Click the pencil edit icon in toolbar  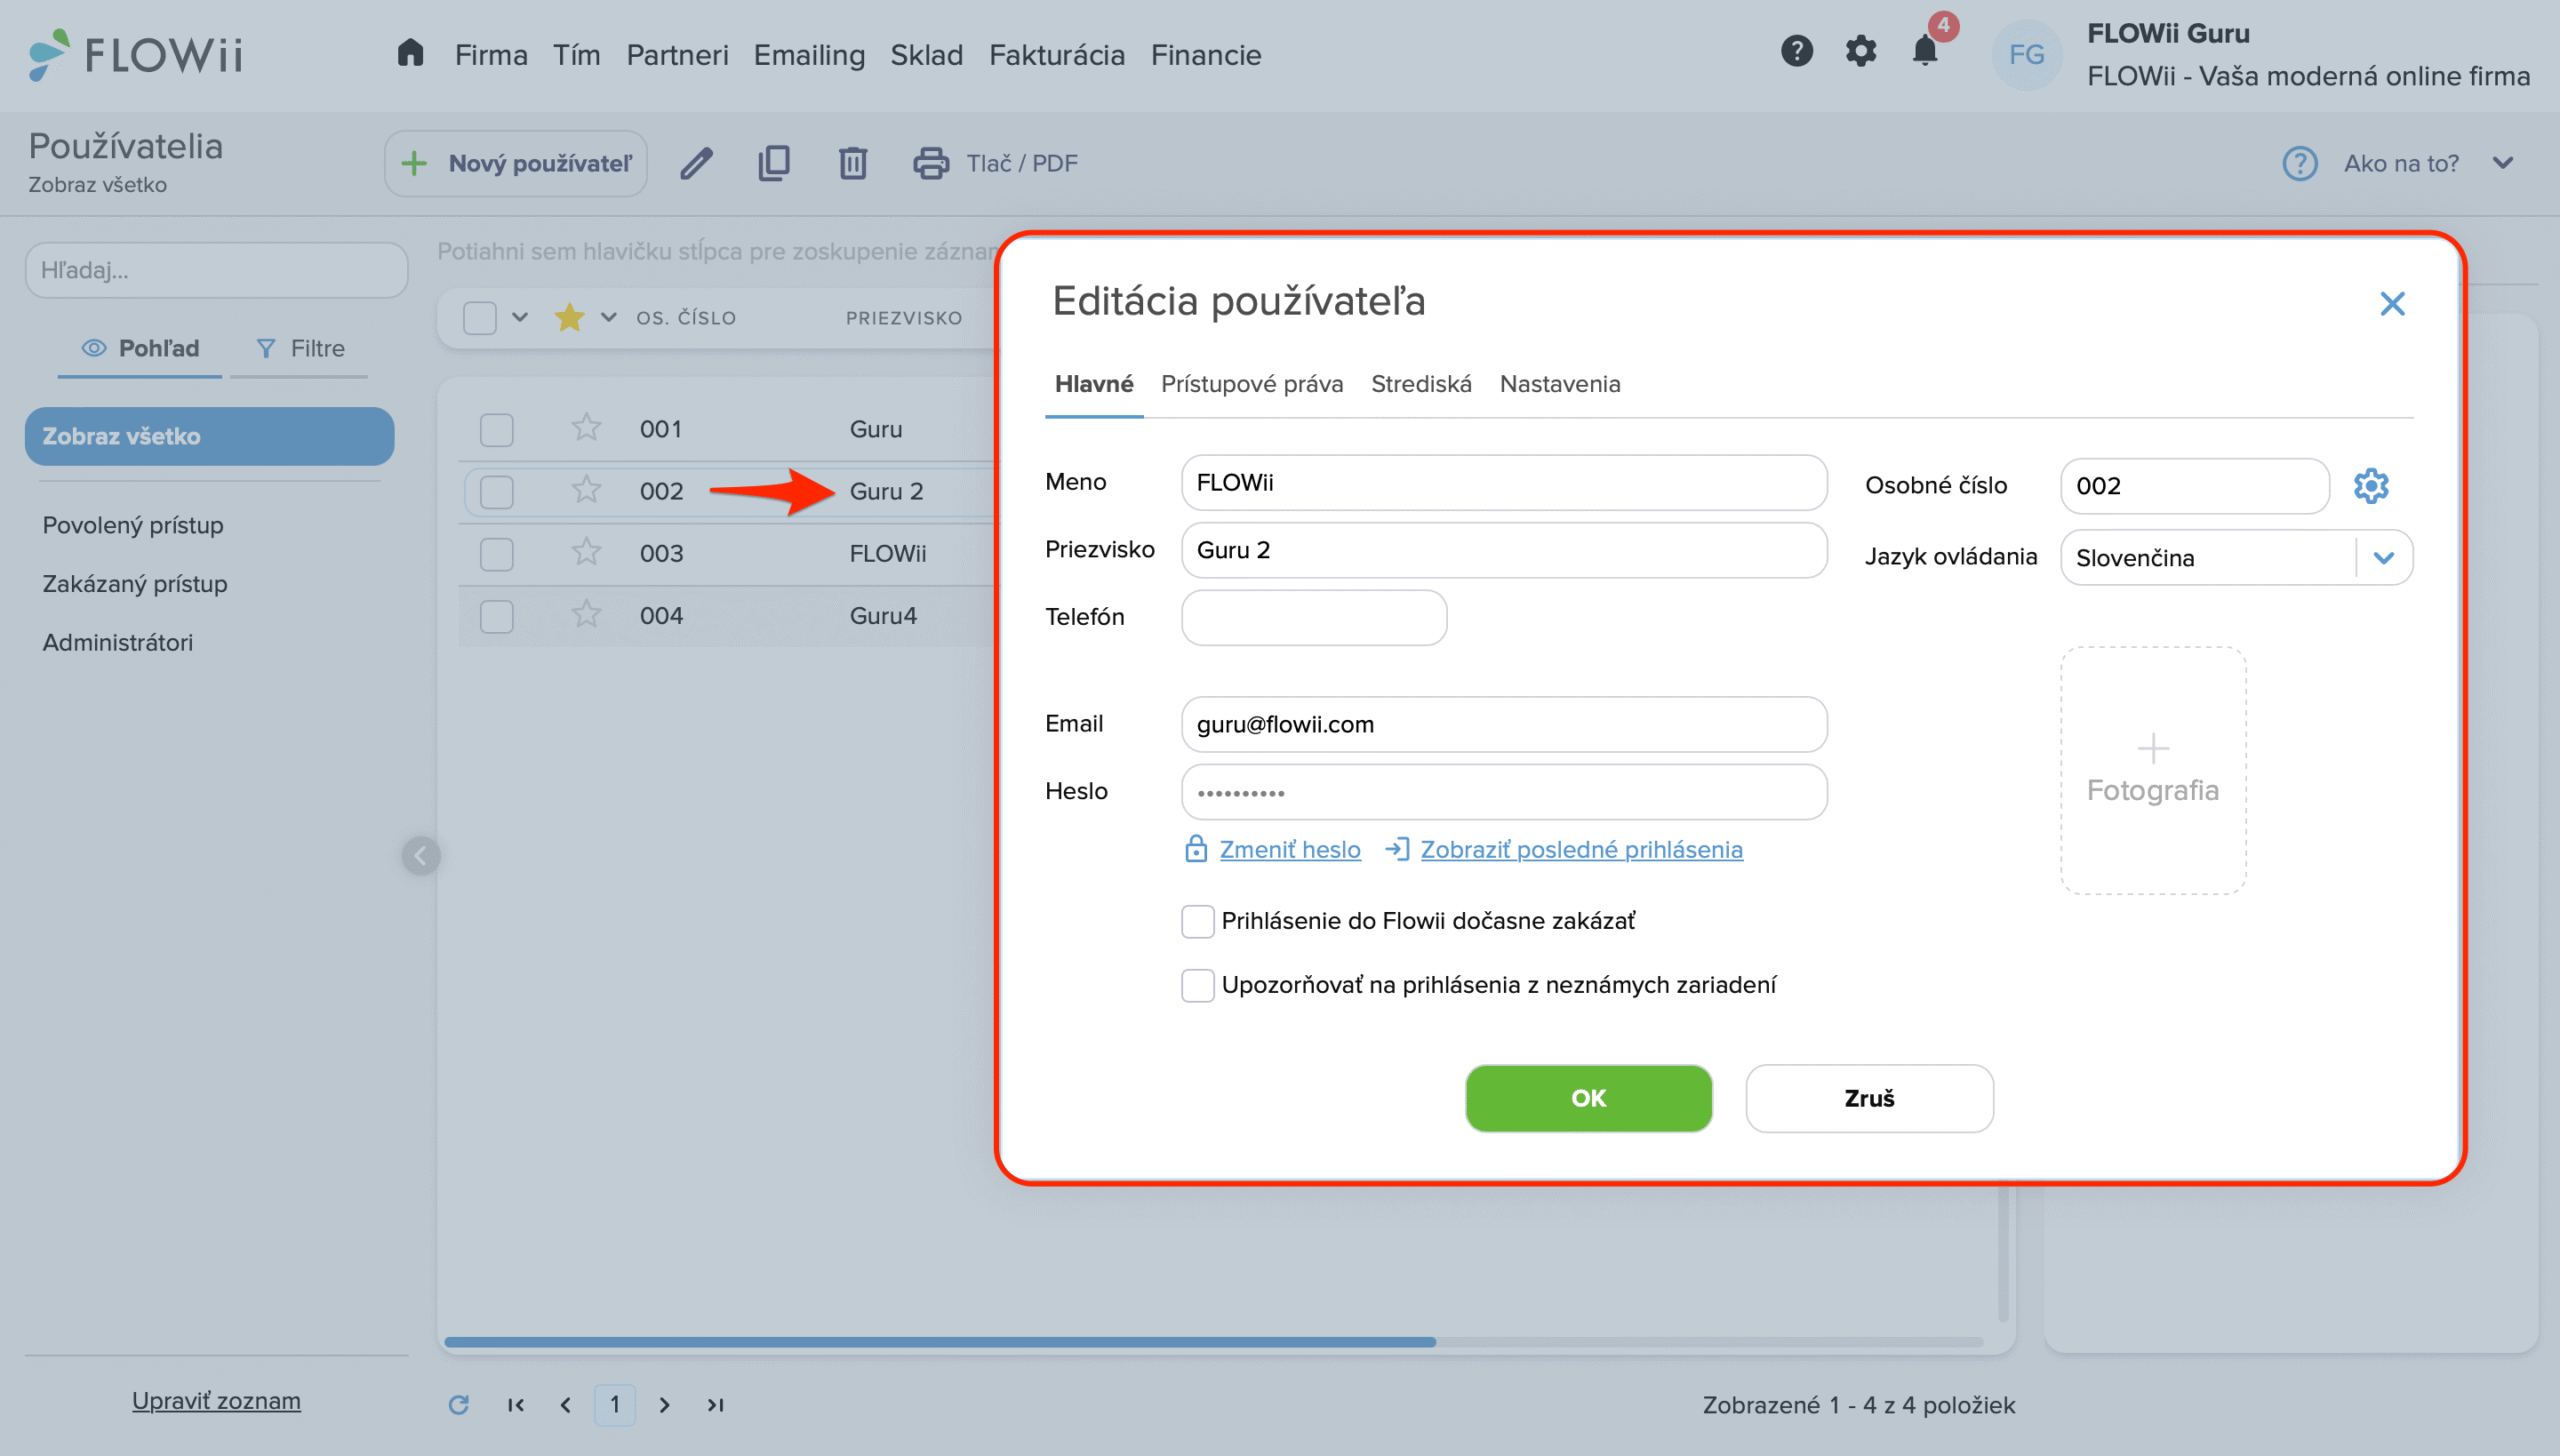pyautogui.click(x=696, y=163)
